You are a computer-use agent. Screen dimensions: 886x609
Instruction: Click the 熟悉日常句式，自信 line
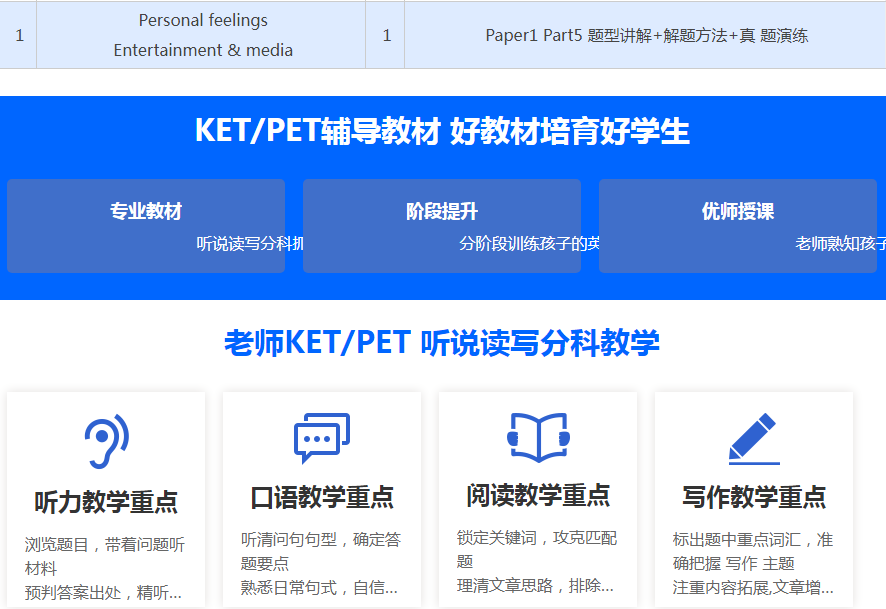319,588
